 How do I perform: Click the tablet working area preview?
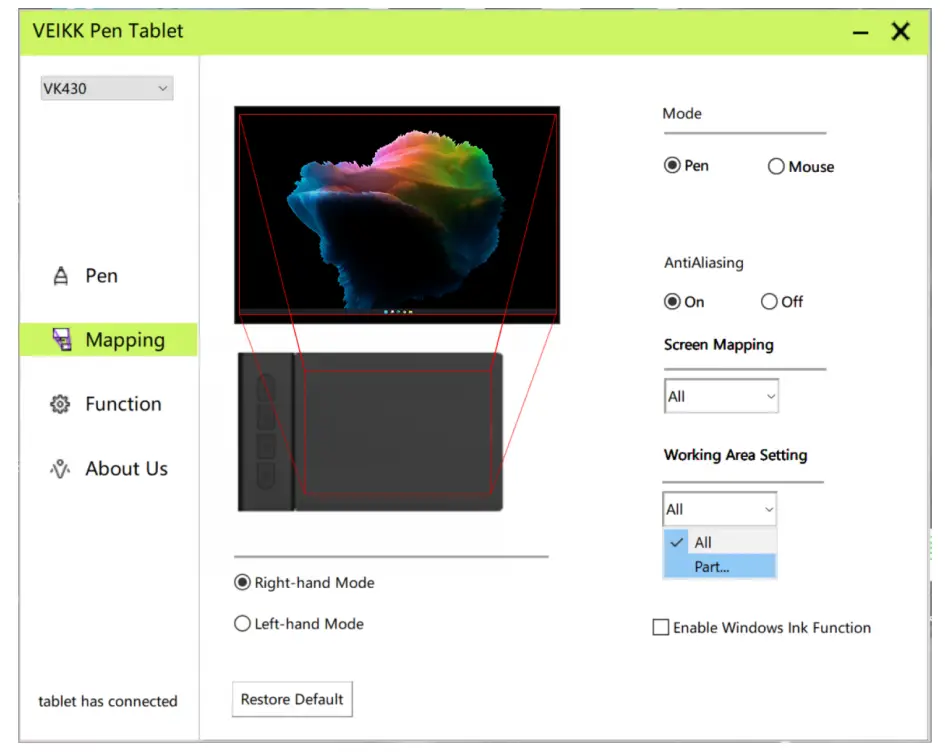click(398, 432)
